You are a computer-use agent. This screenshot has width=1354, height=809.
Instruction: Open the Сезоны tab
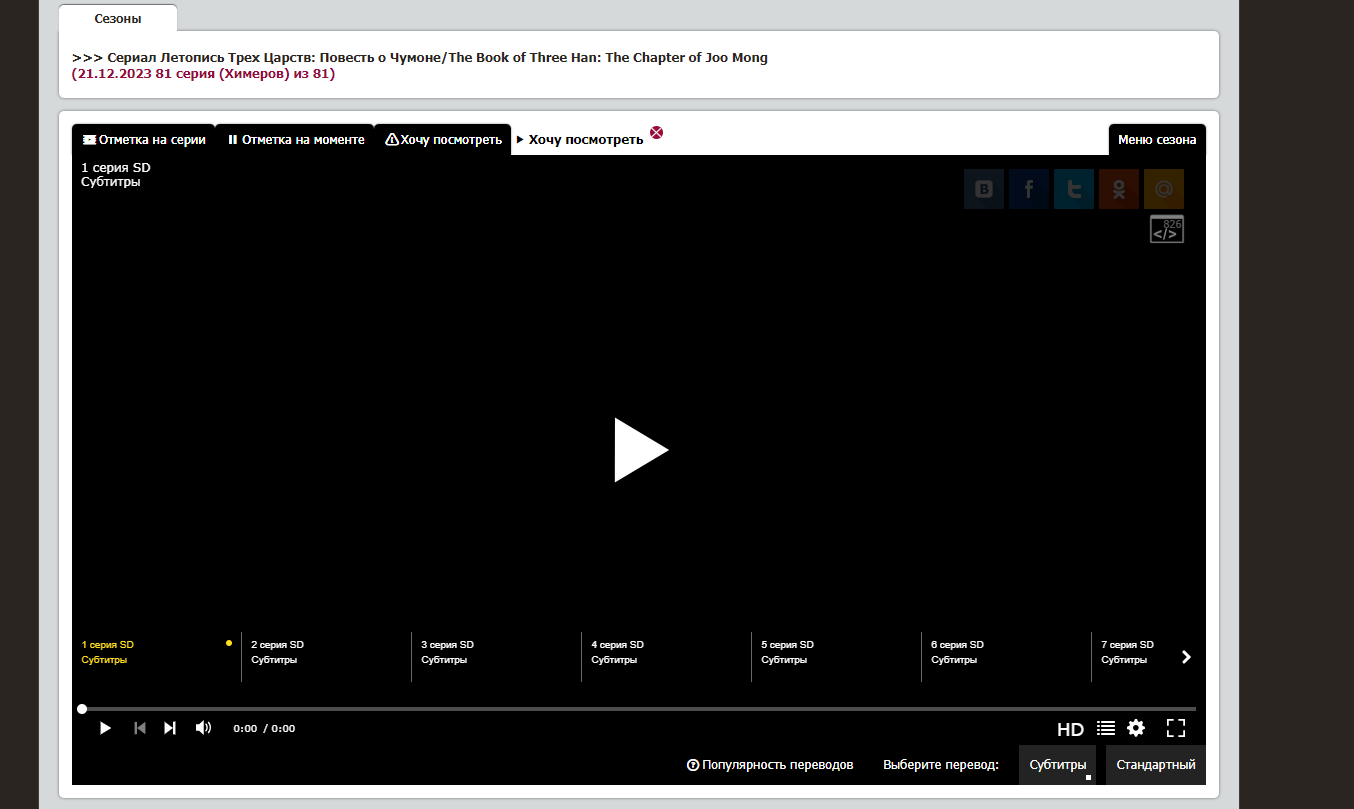(x=118, y=19)
